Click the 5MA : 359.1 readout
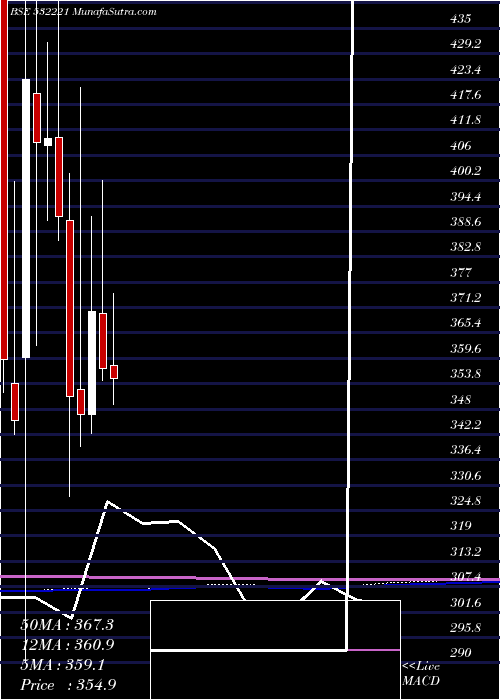This screenshot has height=700, width=500. (x=62, y=665)
